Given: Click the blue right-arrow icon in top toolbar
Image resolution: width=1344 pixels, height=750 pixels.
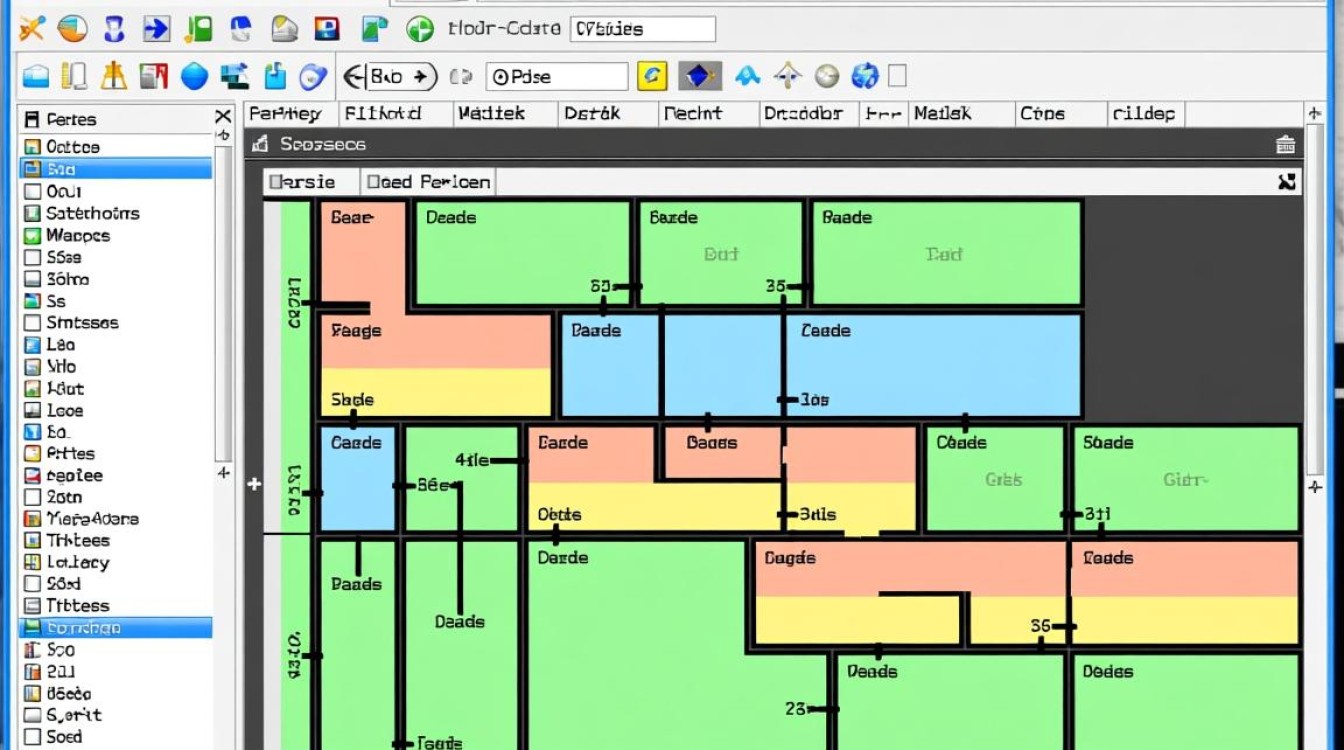Looking at the screenshot, I should point(157,29).
